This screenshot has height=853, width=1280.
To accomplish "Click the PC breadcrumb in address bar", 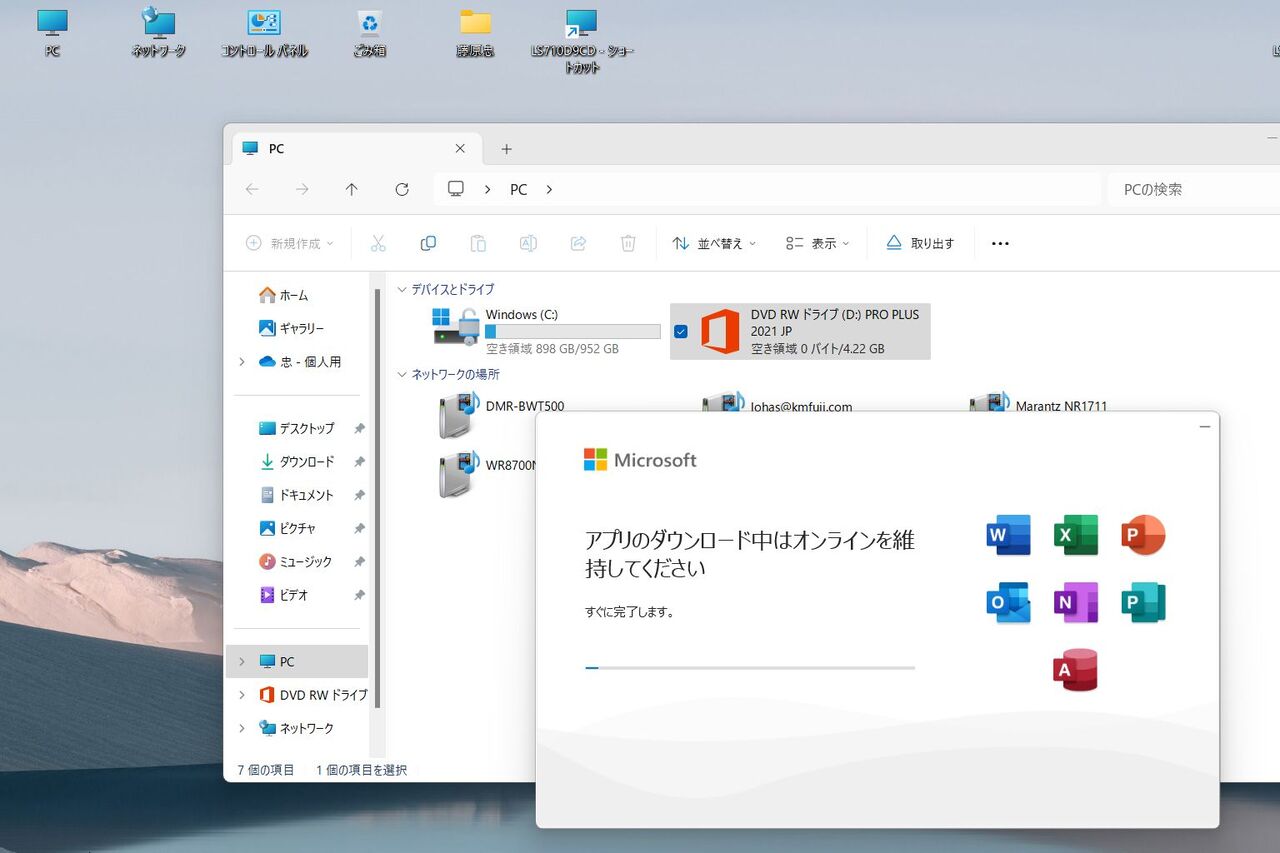I will pyautogui.click(x=518, y=189).
